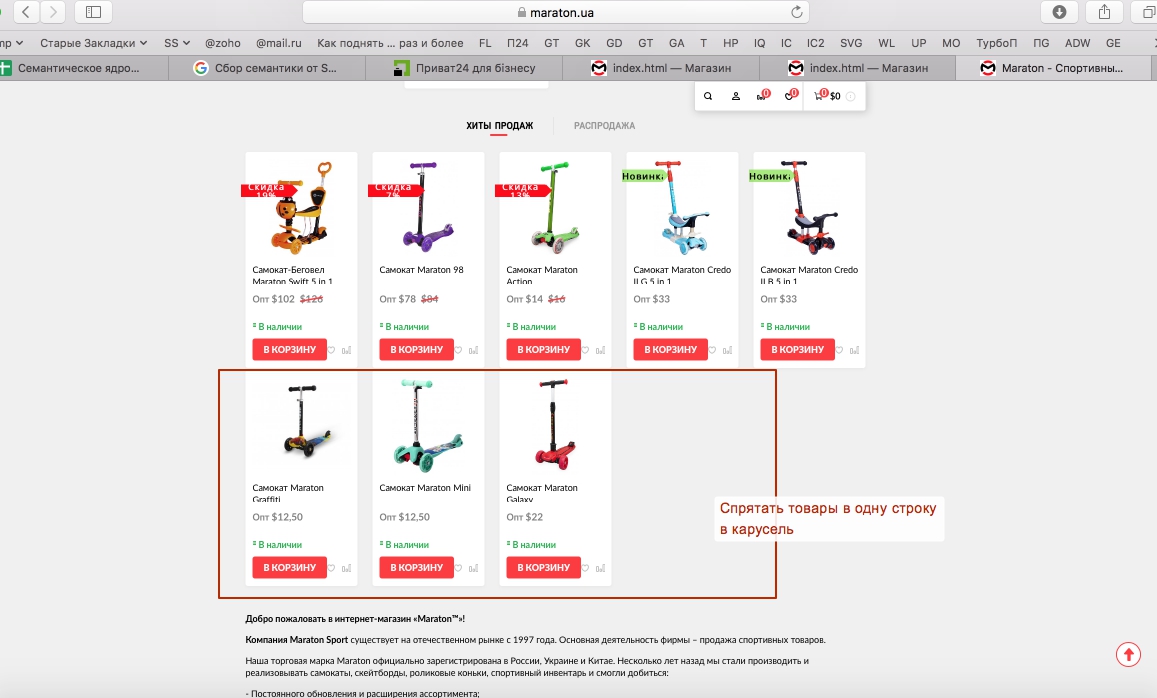Open the user account icon
Screen dimensions: 1157x698
coord(735,97)
